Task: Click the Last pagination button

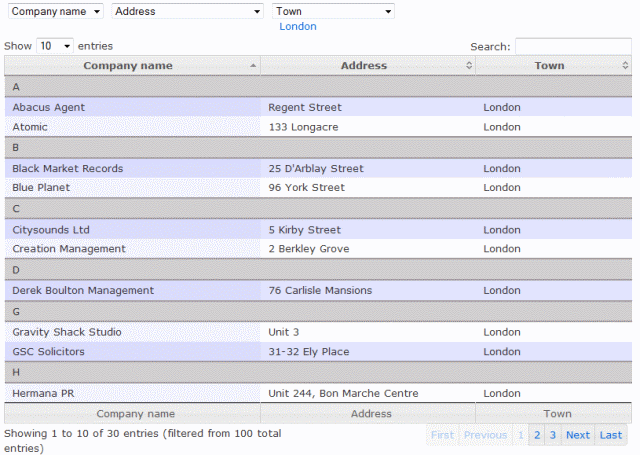Action: pos(611,435)
